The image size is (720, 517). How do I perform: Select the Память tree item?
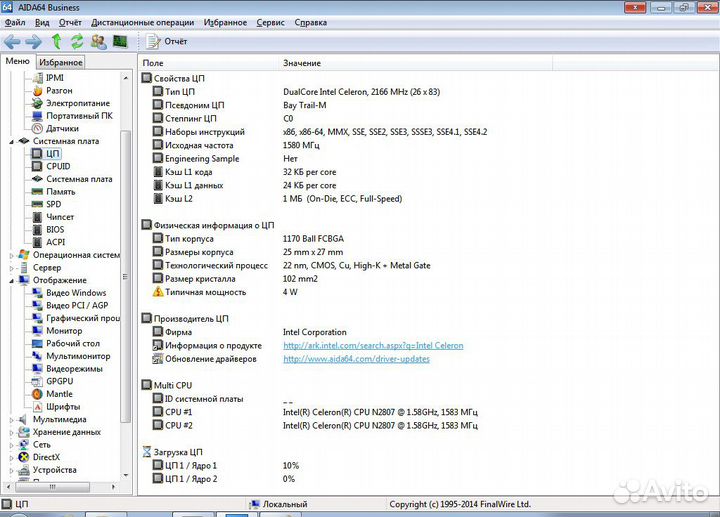60,191
